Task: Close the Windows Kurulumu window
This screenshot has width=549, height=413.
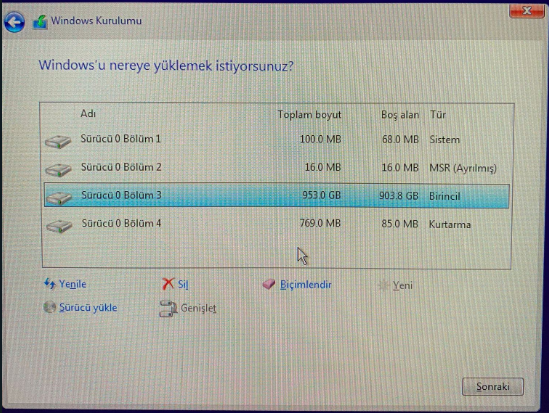Action: [x=527, y=11]
